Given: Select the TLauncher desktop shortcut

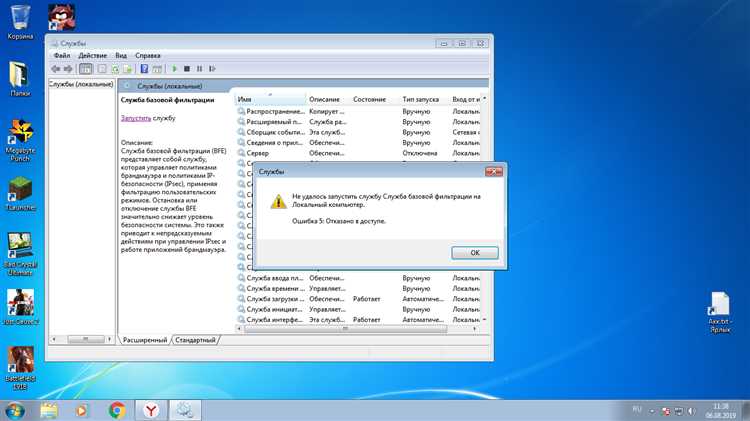Looking at the screenshot, I should point(20,193).
